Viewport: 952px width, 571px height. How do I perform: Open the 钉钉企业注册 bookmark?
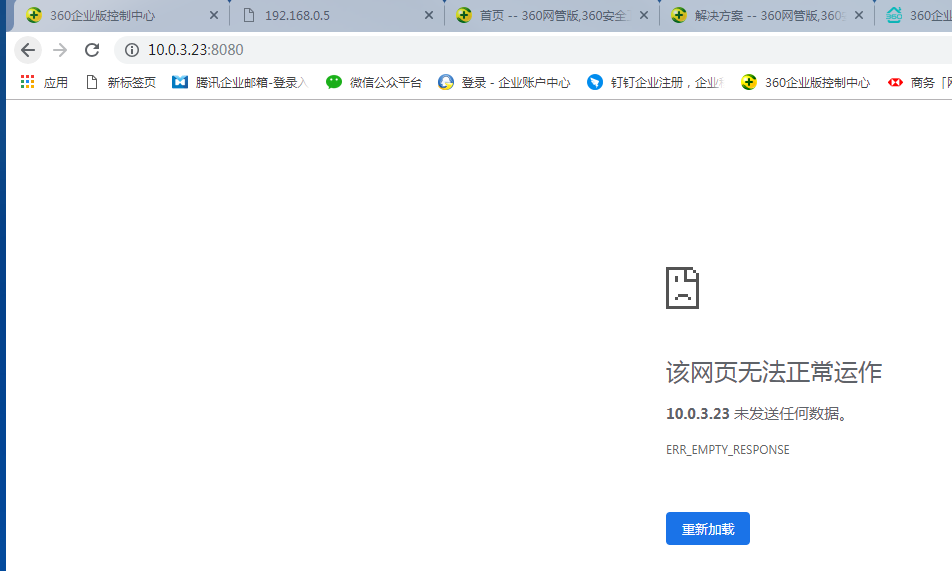click(x=655, y=83)
